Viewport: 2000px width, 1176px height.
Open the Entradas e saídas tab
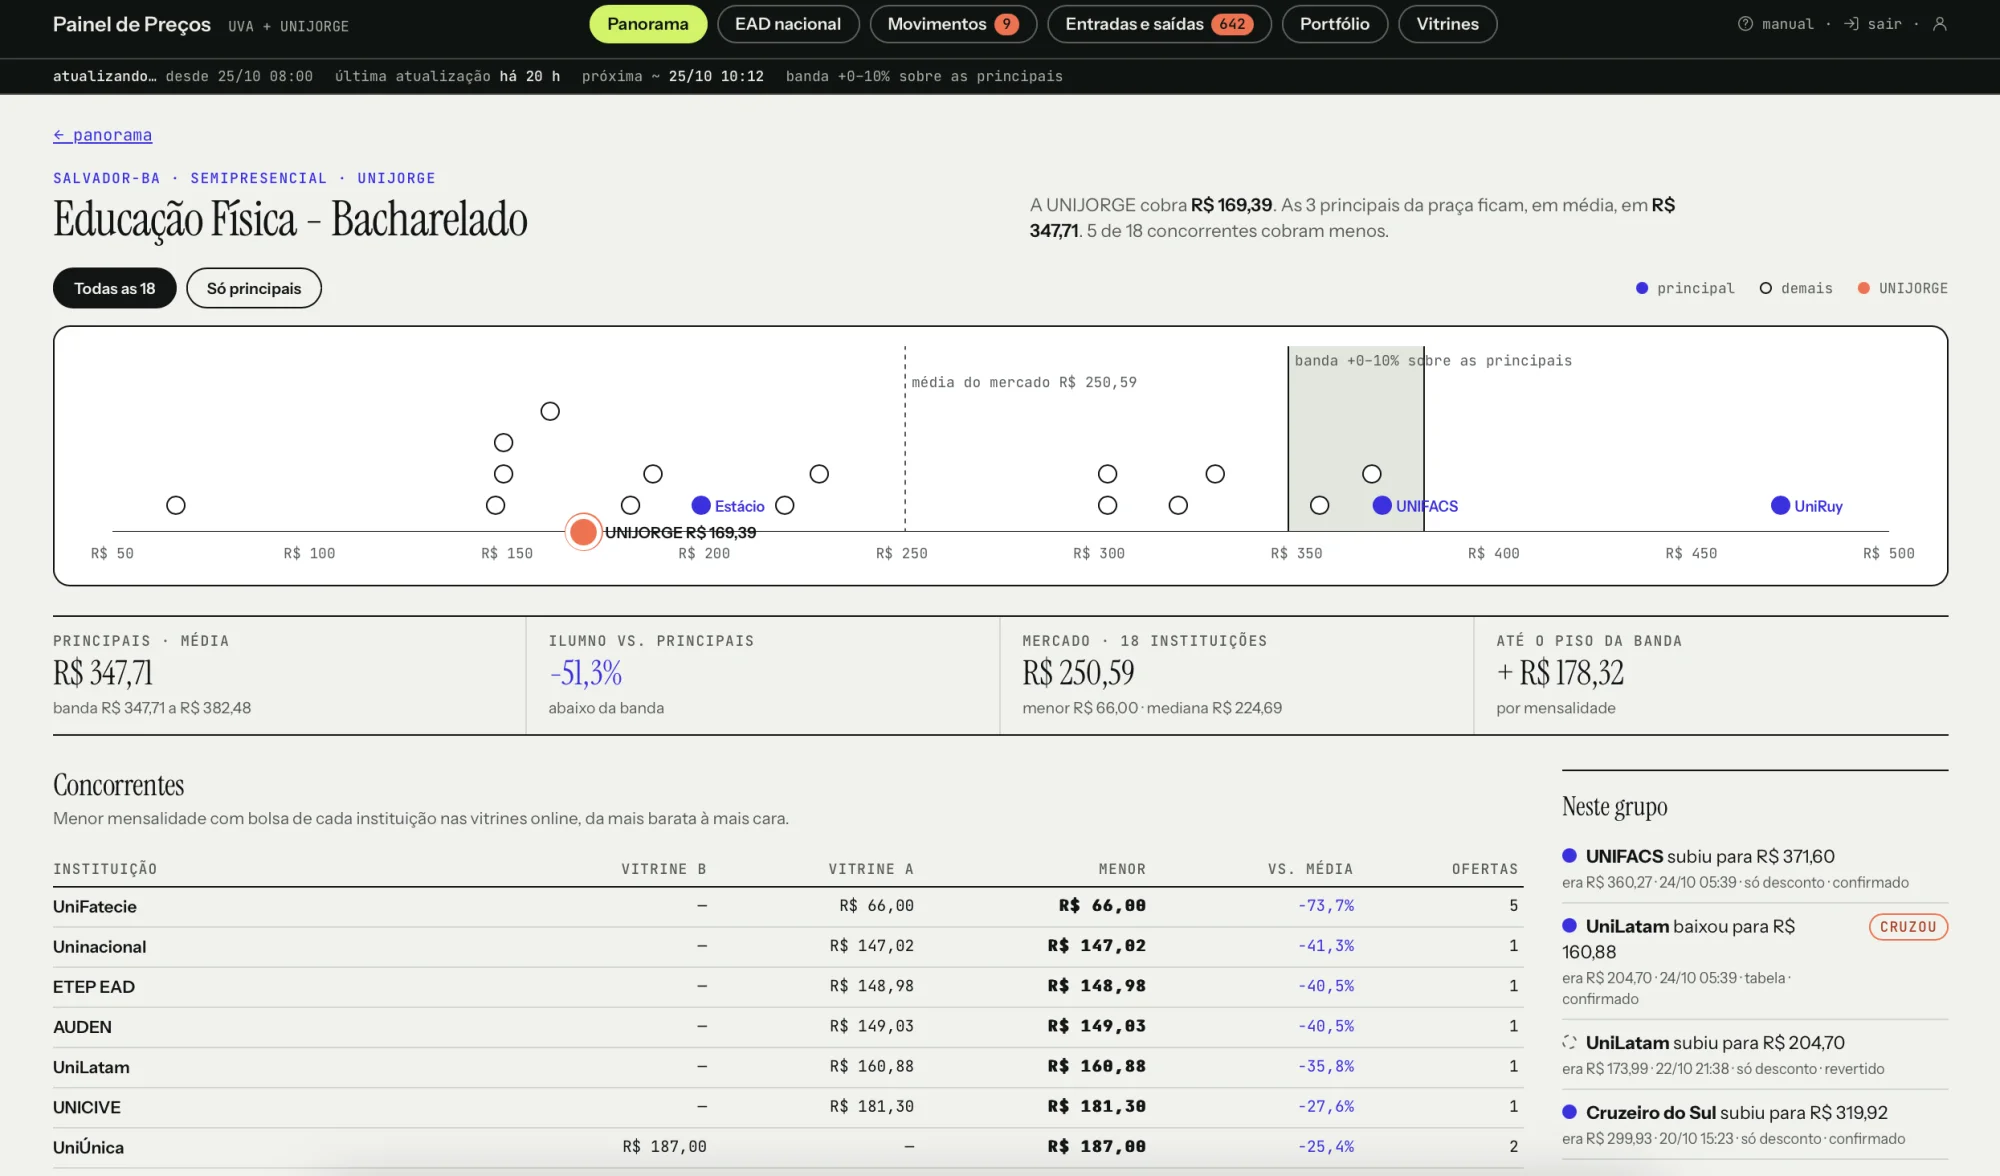pyautogui.click(x=1159, y=24)
